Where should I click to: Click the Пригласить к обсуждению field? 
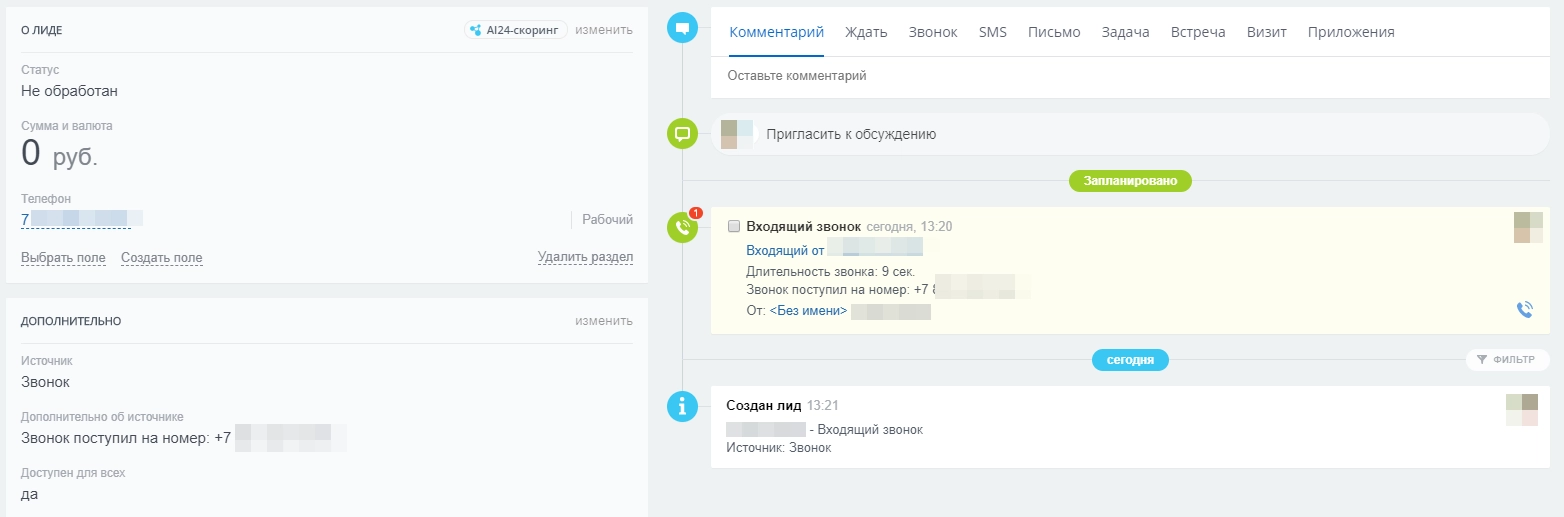(x=1130, y=134)
